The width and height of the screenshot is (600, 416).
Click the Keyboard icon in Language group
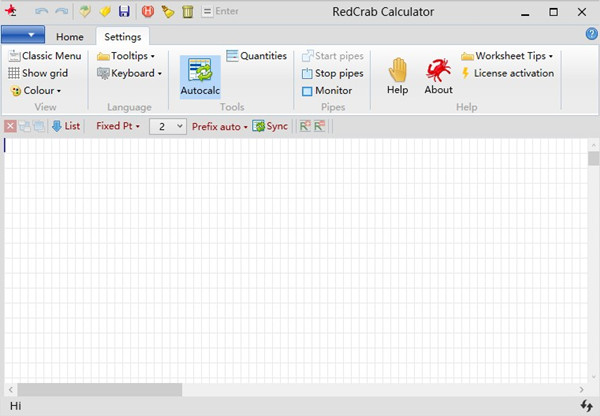tap(103, 73)
